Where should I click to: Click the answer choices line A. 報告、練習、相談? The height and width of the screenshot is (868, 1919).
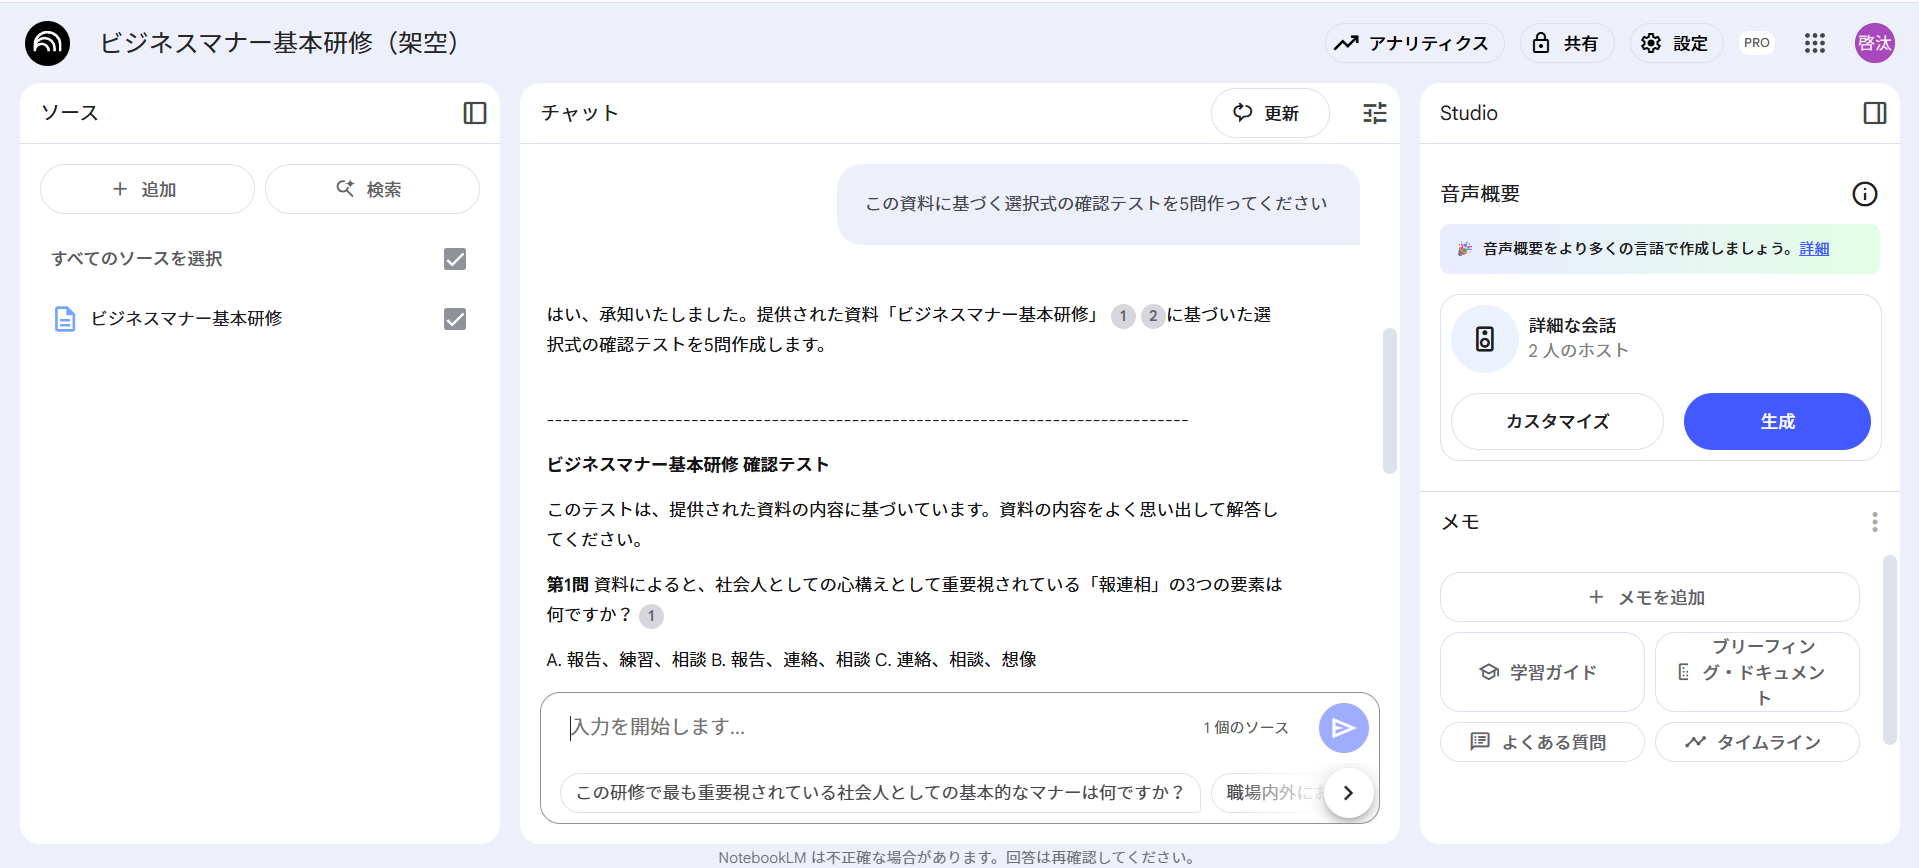[x=791, y=660]
